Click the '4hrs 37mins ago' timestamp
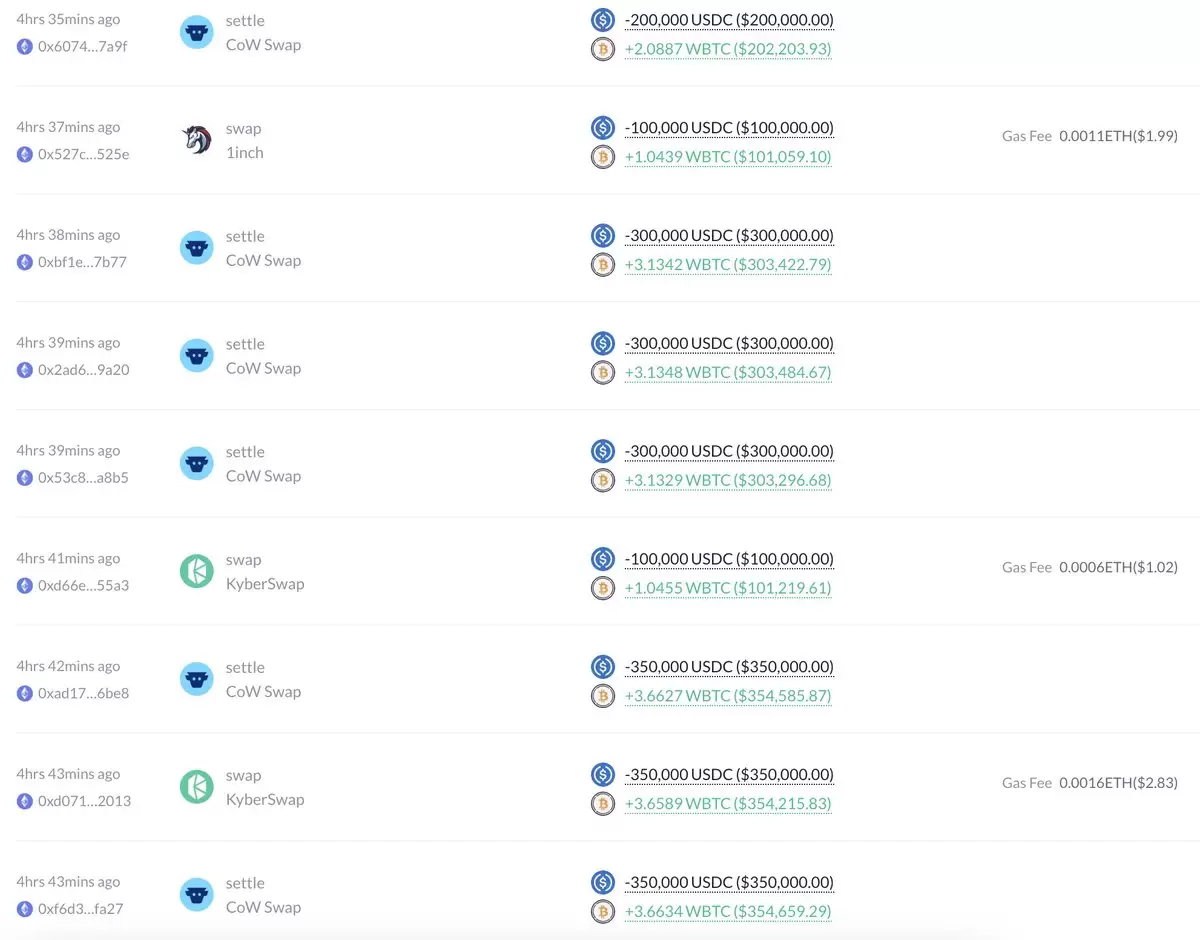Viewport: 1200px width, 940px height. pyautogui.click(x=68, y=127)
